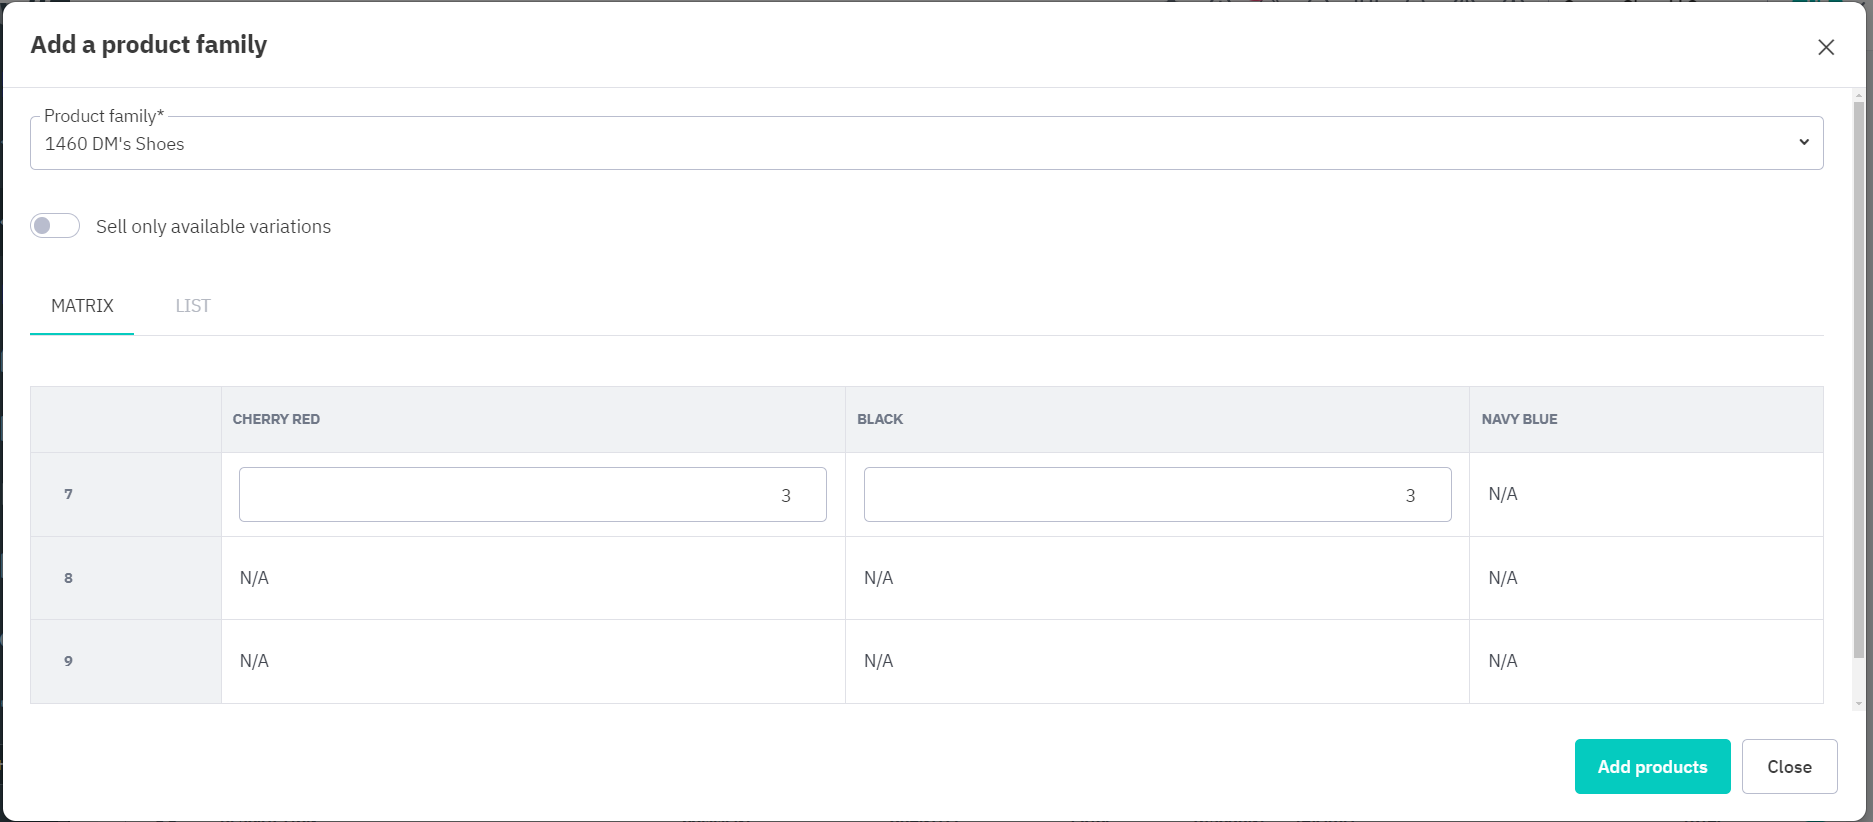Click the NAVY BLUE column header
This screenshot has height=822, width=1873.
[x=1519, y=419]
